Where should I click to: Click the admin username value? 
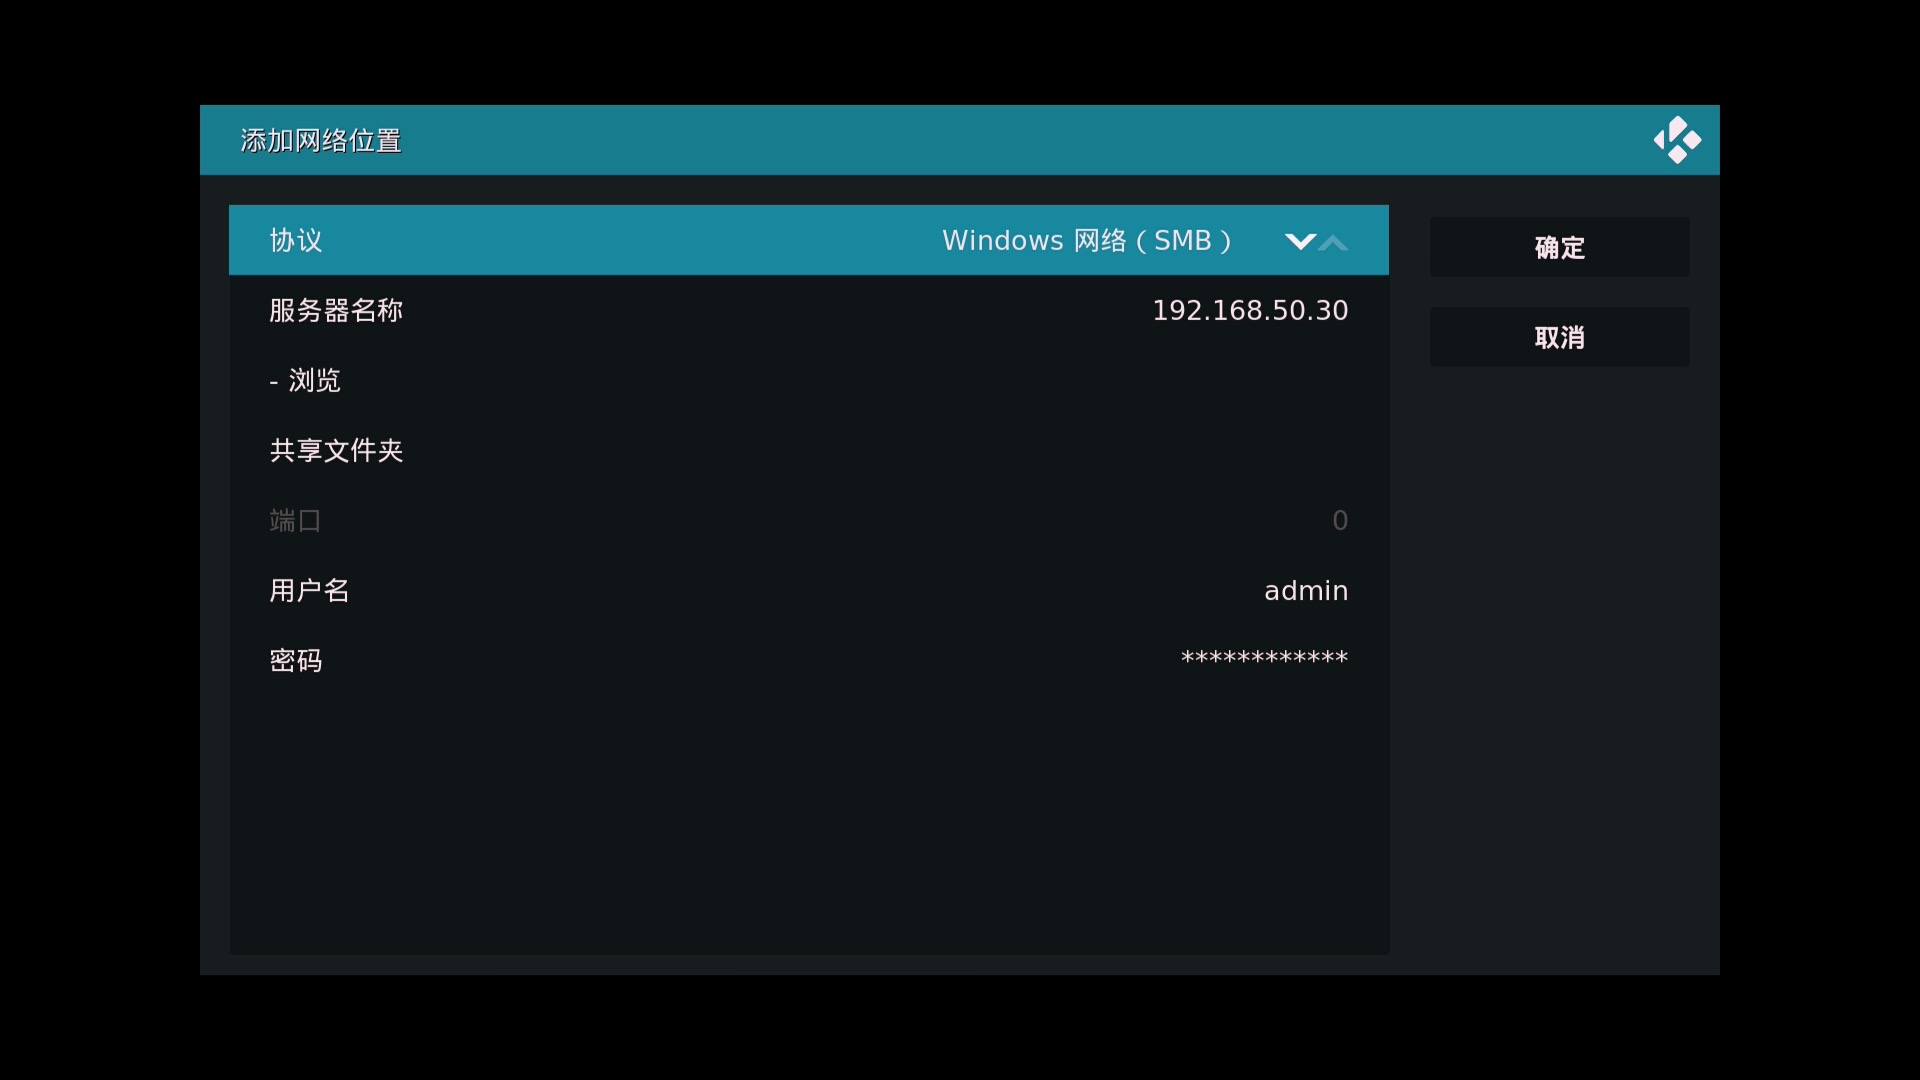click(x=1305, y=590)
